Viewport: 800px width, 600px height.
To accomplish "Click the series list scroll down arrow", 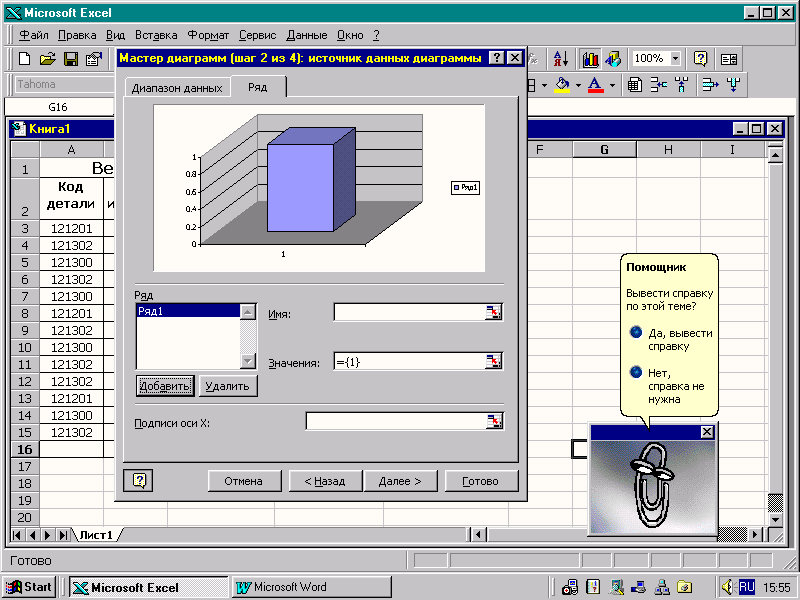I will click(x=247, y=361).
